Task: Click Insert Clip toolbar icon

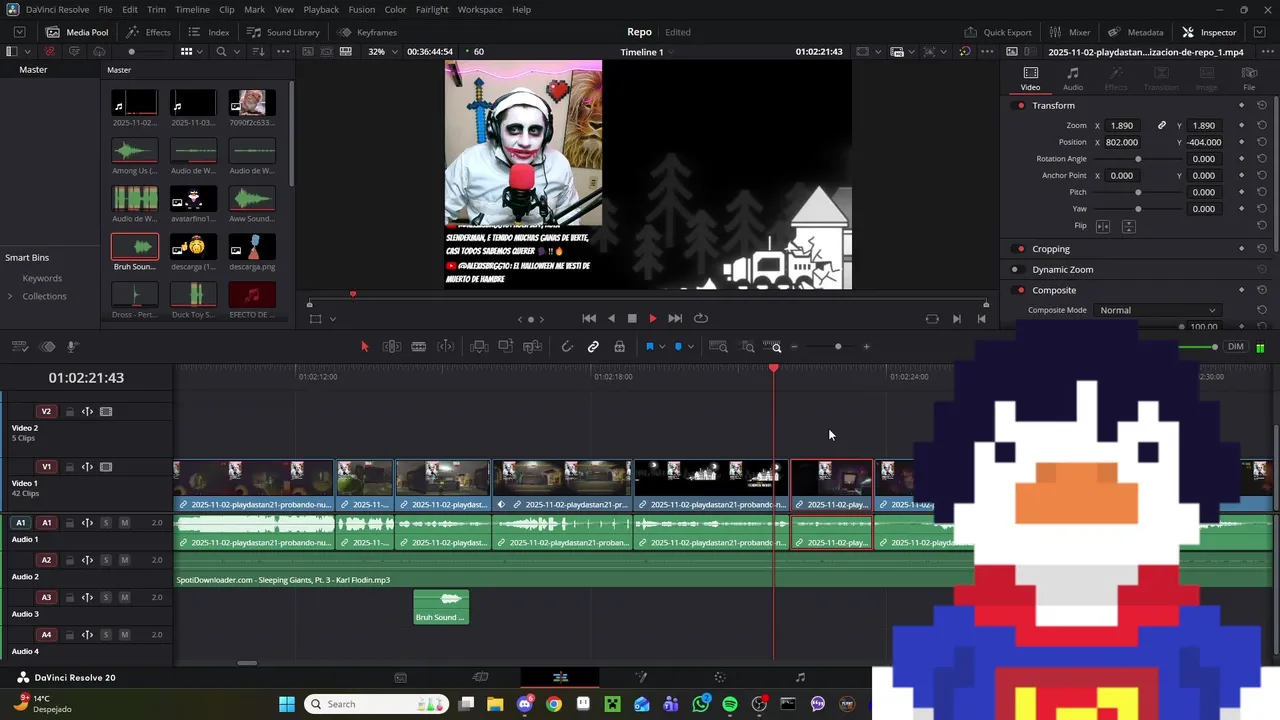Action: click(479, 347)
